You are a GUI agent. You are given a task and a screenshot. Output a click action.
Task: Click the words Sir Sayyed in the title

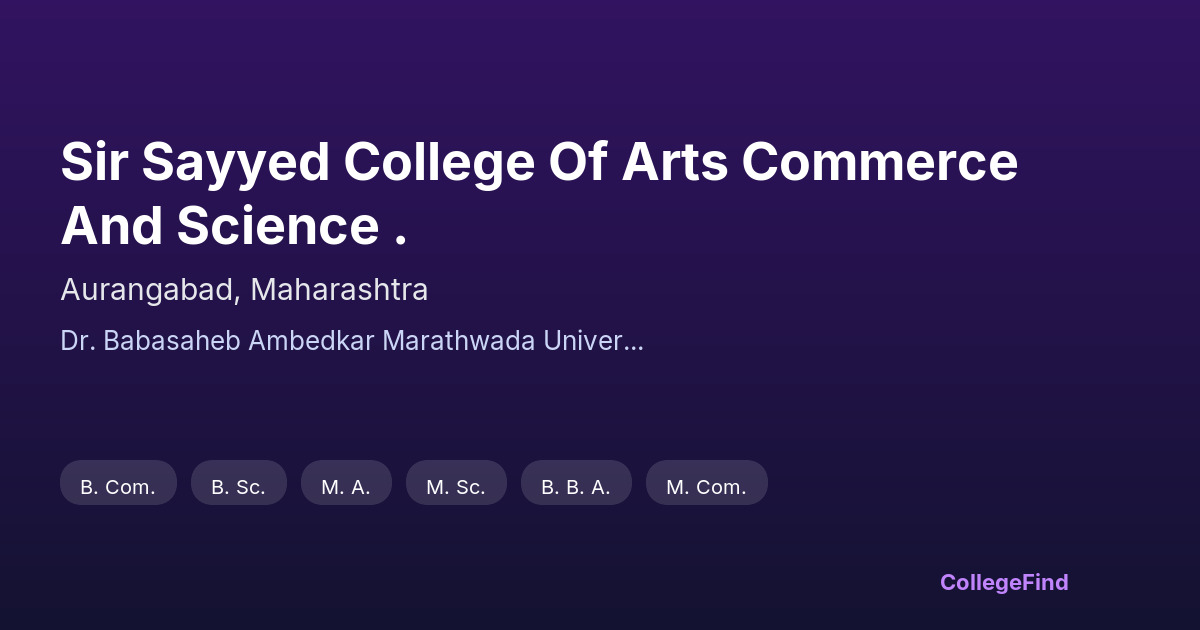click(194, 164)
